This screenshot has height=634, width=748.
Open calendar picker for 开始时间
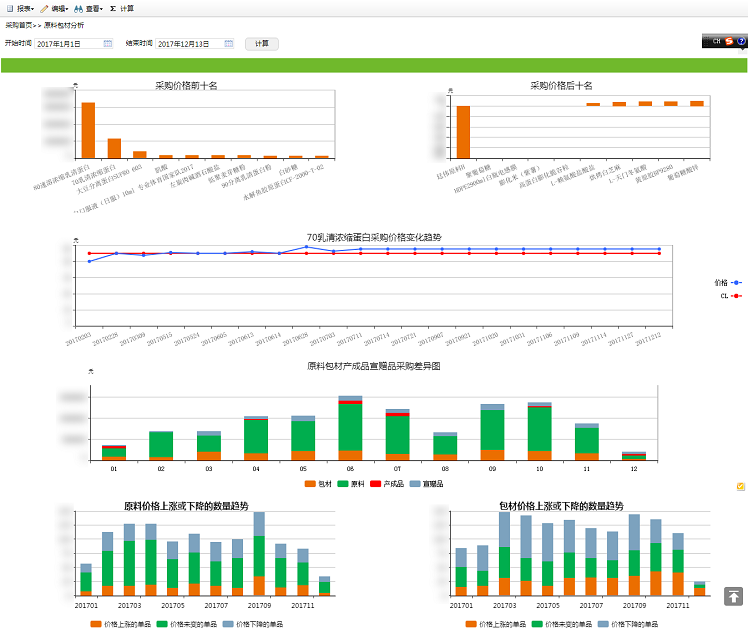pos(107,44)
